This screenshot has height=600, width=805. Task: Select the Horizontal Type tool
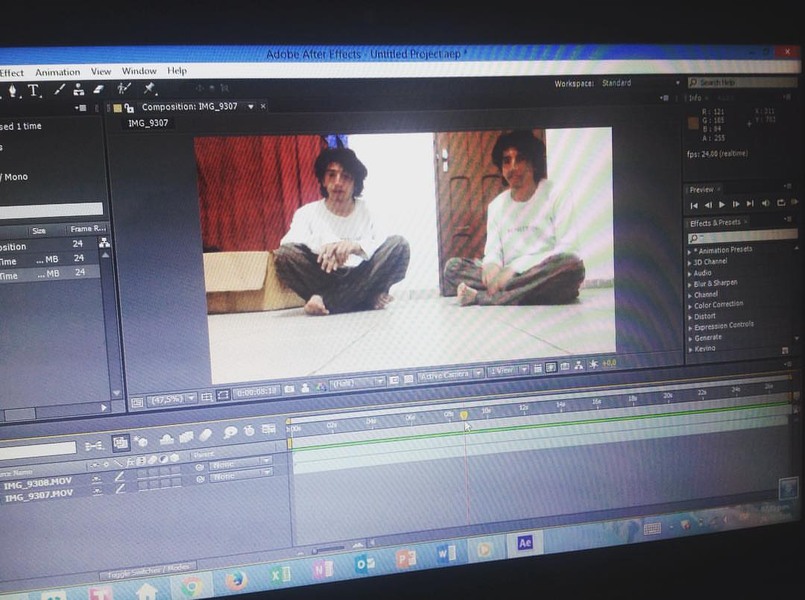coord(33,90)
